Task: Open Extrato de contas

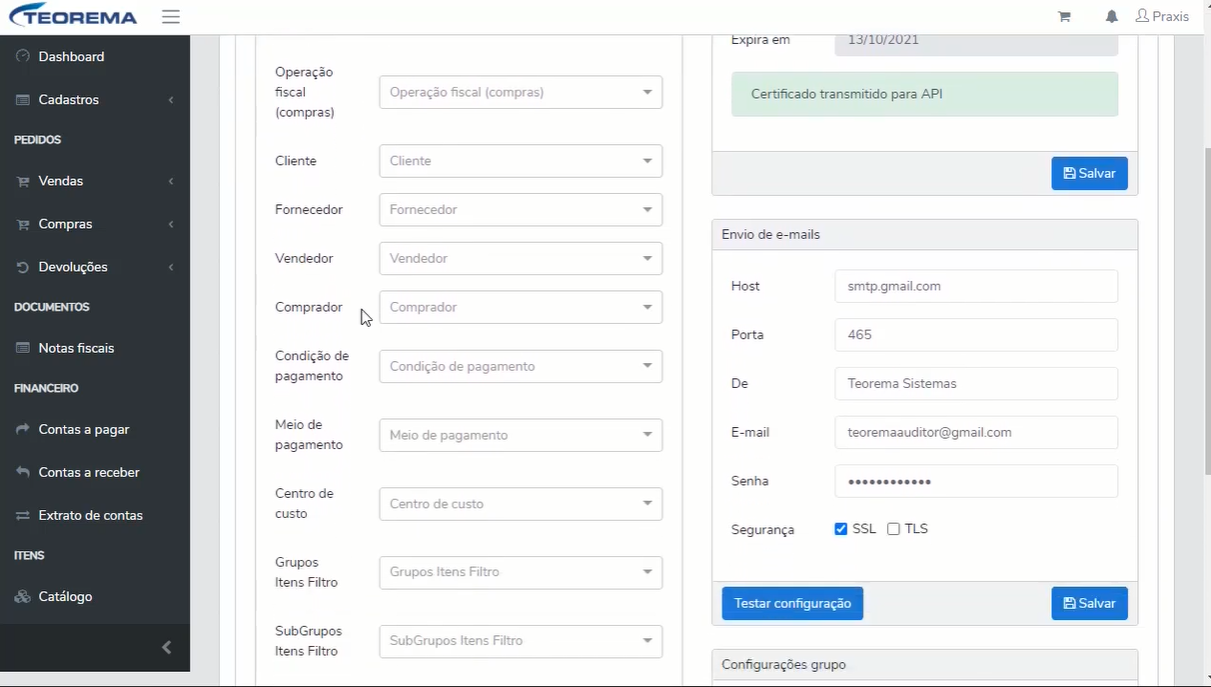Action: [x=91, y=515]
